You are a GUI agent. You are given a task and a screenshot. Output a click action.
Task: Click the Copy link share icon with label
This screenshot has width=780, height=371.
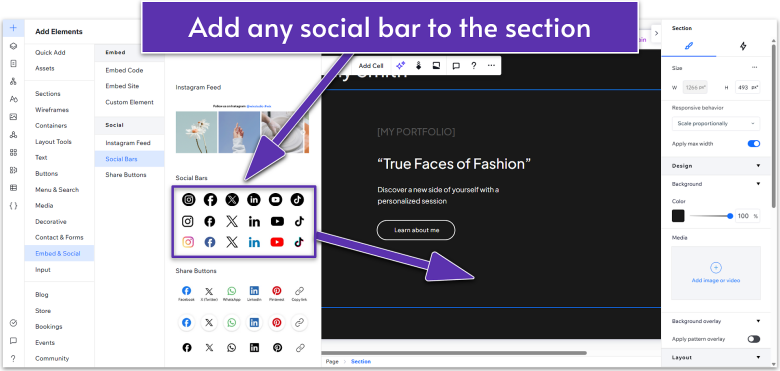tap(299, 293)
